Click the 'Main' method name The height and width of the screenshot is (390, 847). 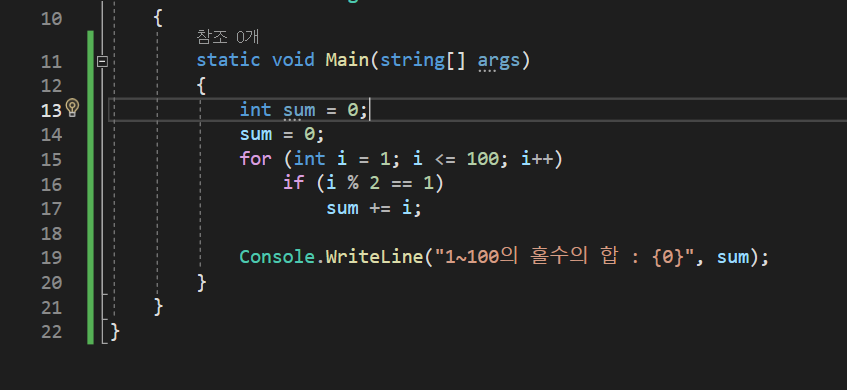pos(347,60)
